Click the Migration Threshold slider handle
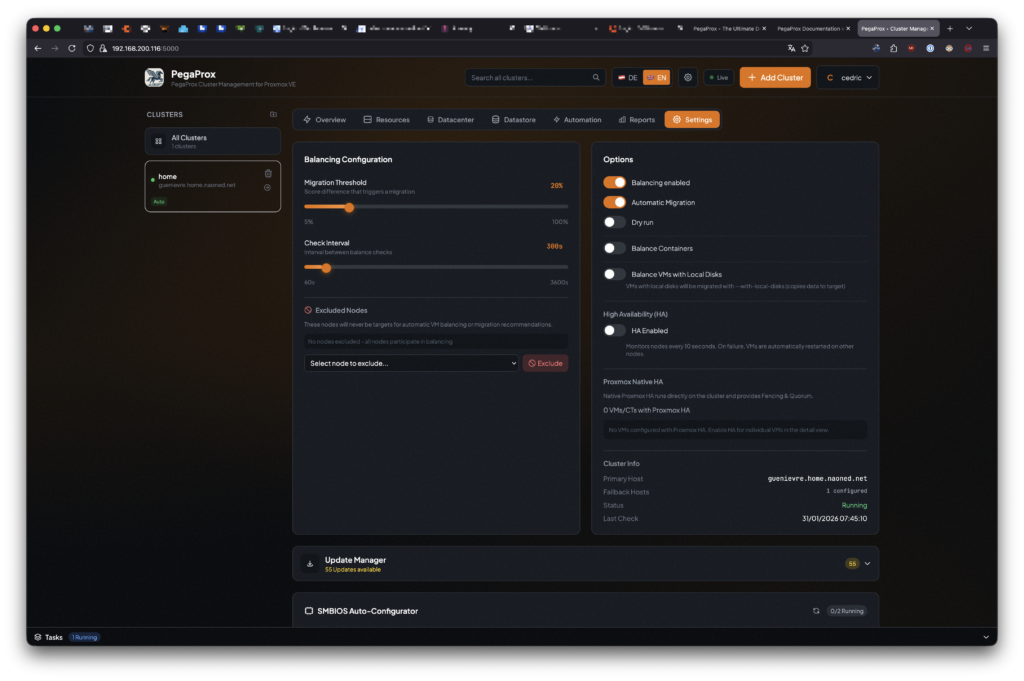Screen dimensions: 1024x681 (x=349, y=207)
